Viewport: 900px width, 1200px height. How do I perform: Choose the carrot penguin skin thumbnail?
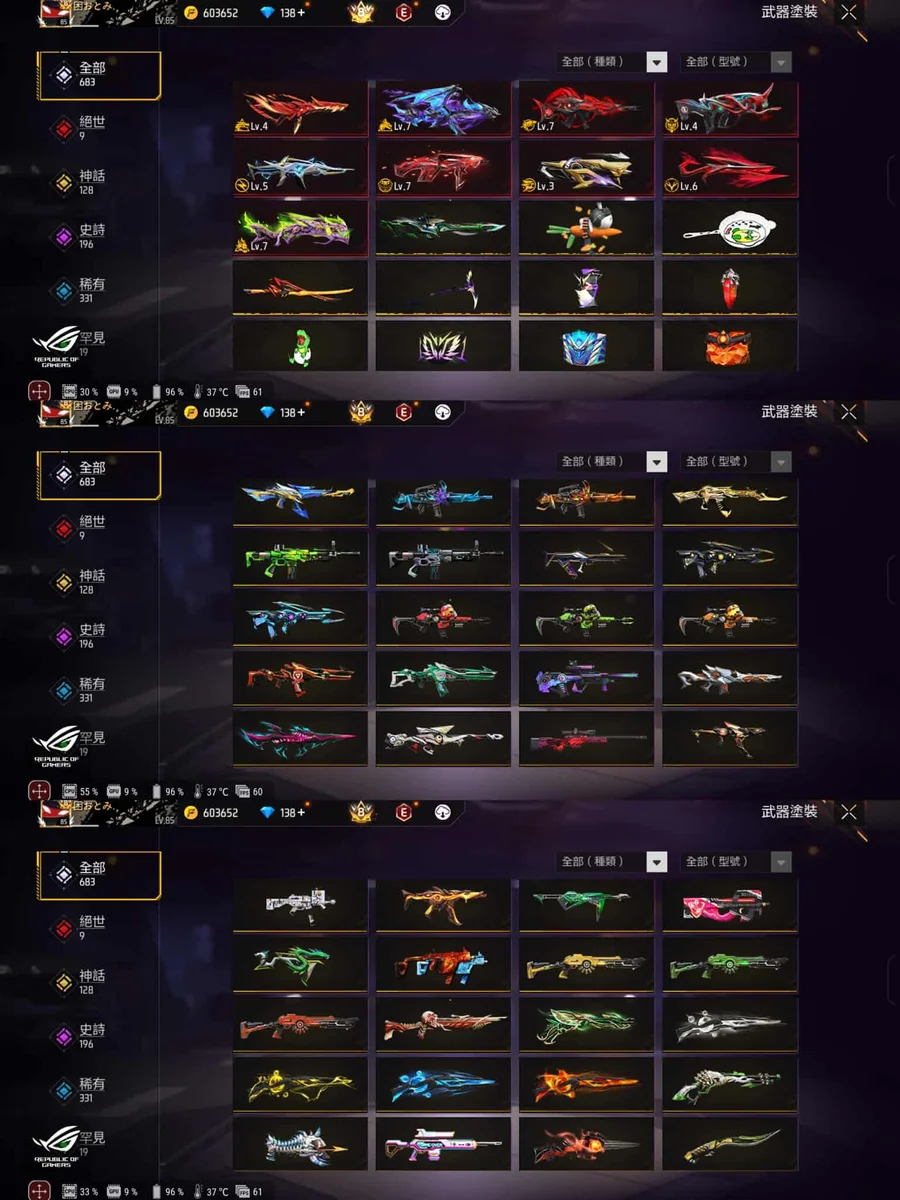pos(586,228)
